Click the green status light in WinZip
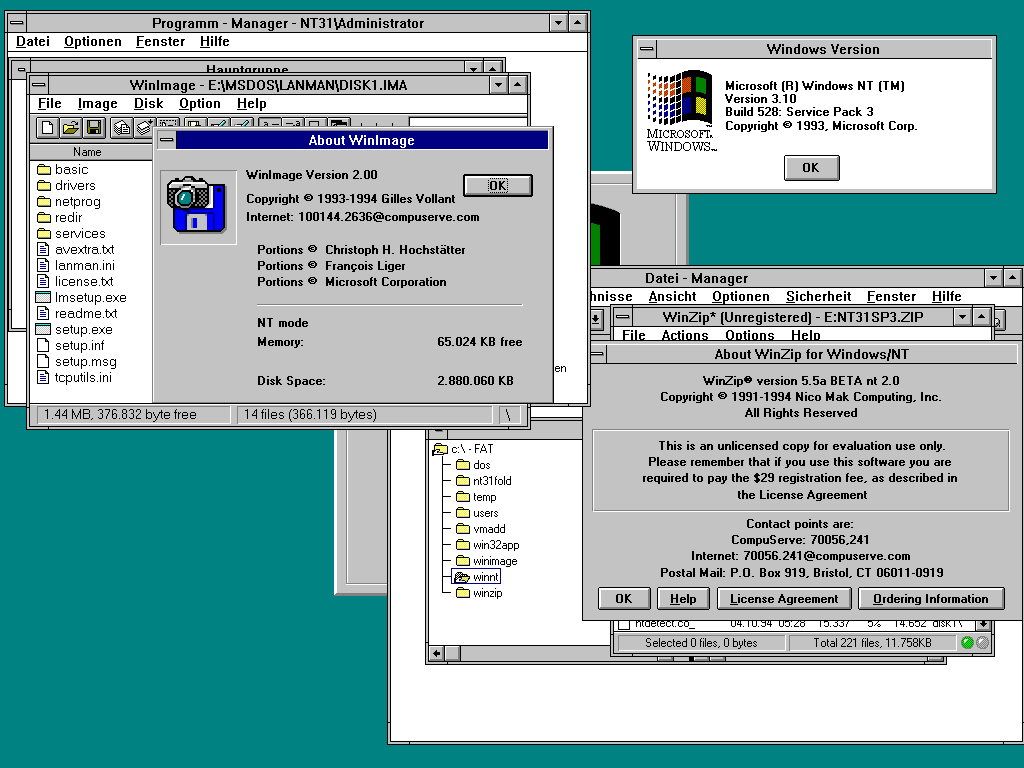Screen dimensions: 1024x768 967,643
